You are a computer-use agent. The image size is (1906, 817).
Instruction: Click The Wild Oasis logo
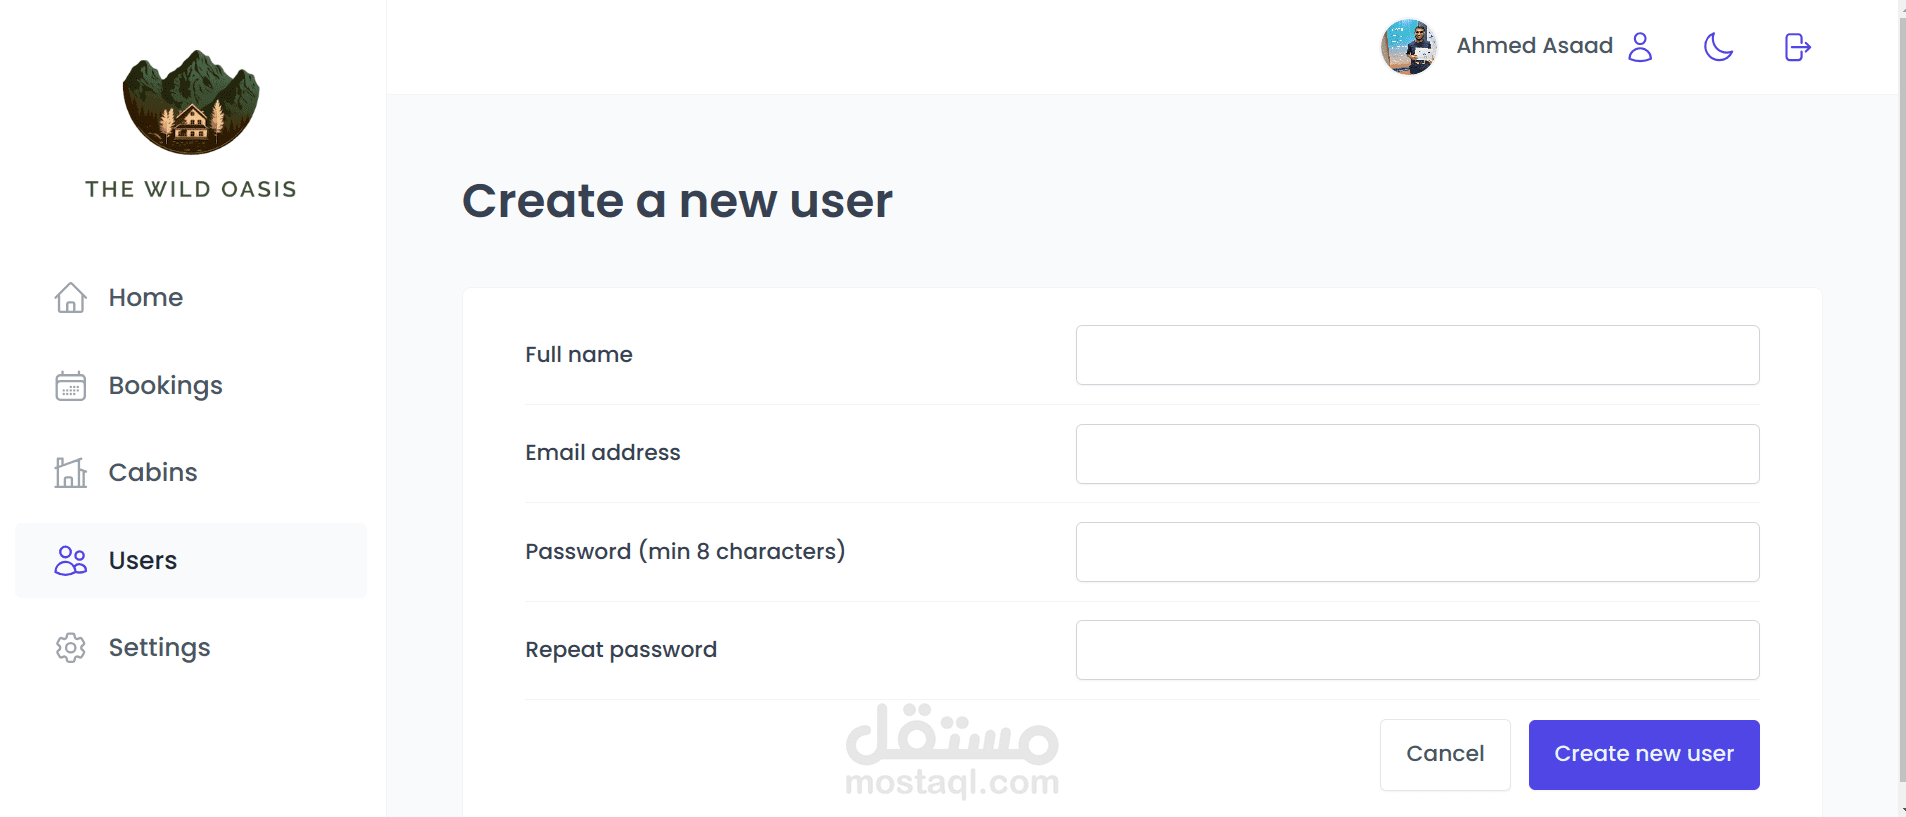click(x=191, y=103)
